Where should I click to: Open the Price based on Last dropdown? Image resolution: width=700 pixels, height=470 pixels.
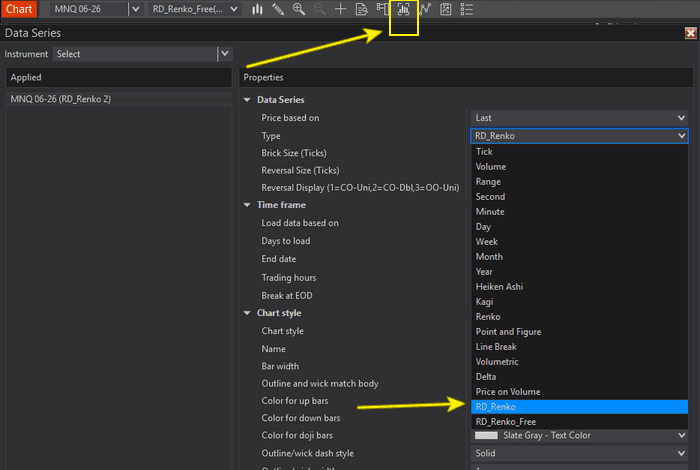pyautogui.click(x=579, y=118)
